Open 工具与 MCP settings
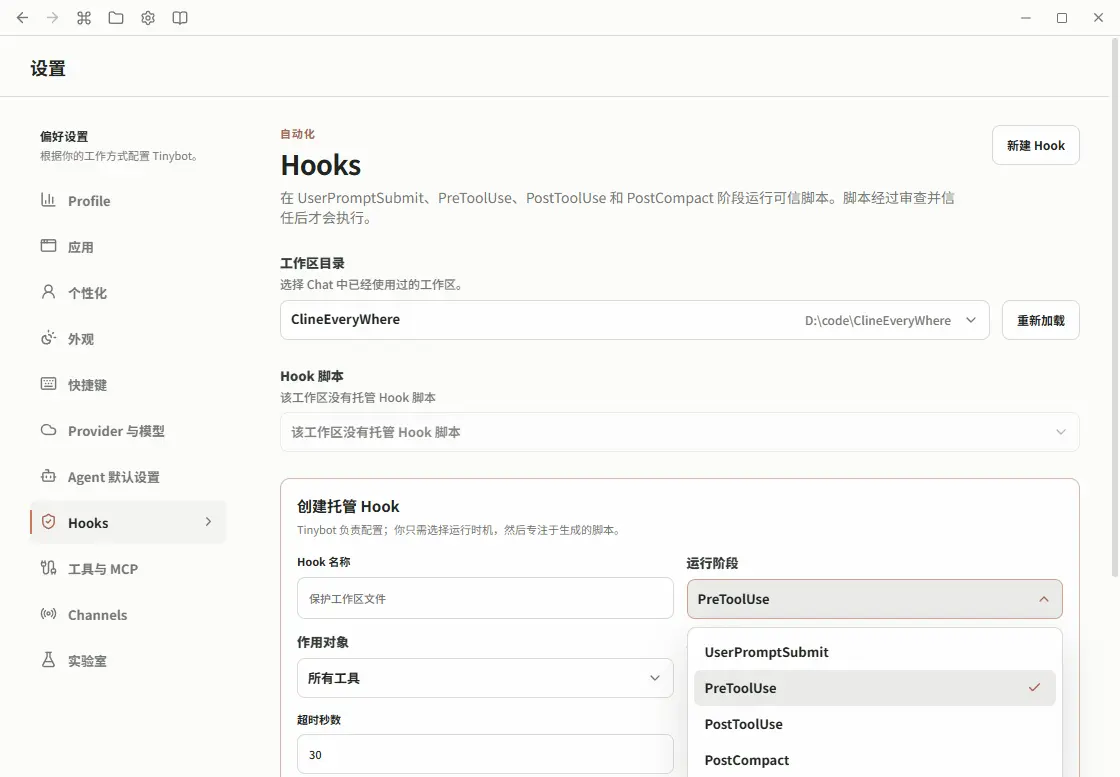 coord(128,569)
